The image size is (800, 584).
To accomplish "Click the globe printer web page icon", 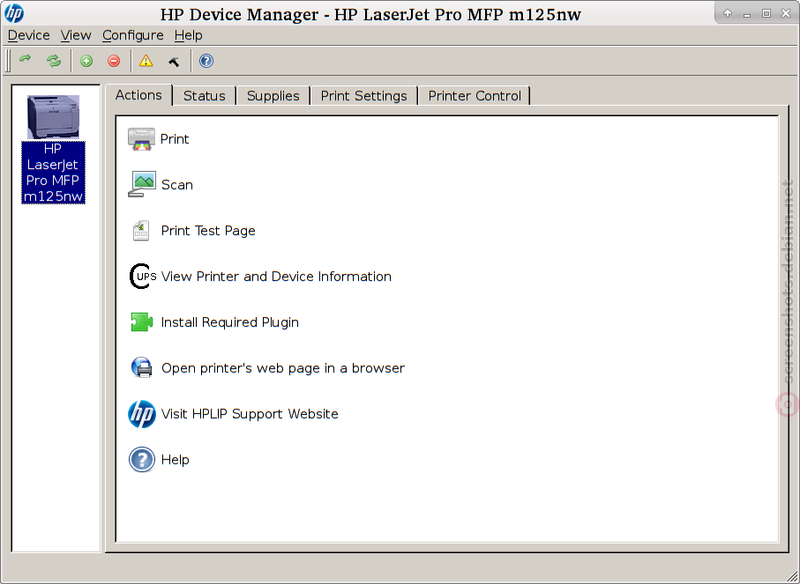I will [x=142, y=368].
